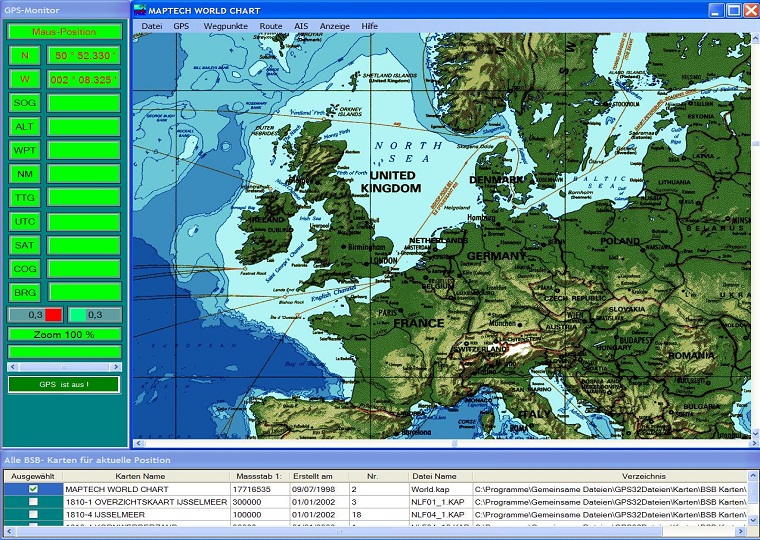Click the 'GPS ist aus !' status button

(64, 384)
